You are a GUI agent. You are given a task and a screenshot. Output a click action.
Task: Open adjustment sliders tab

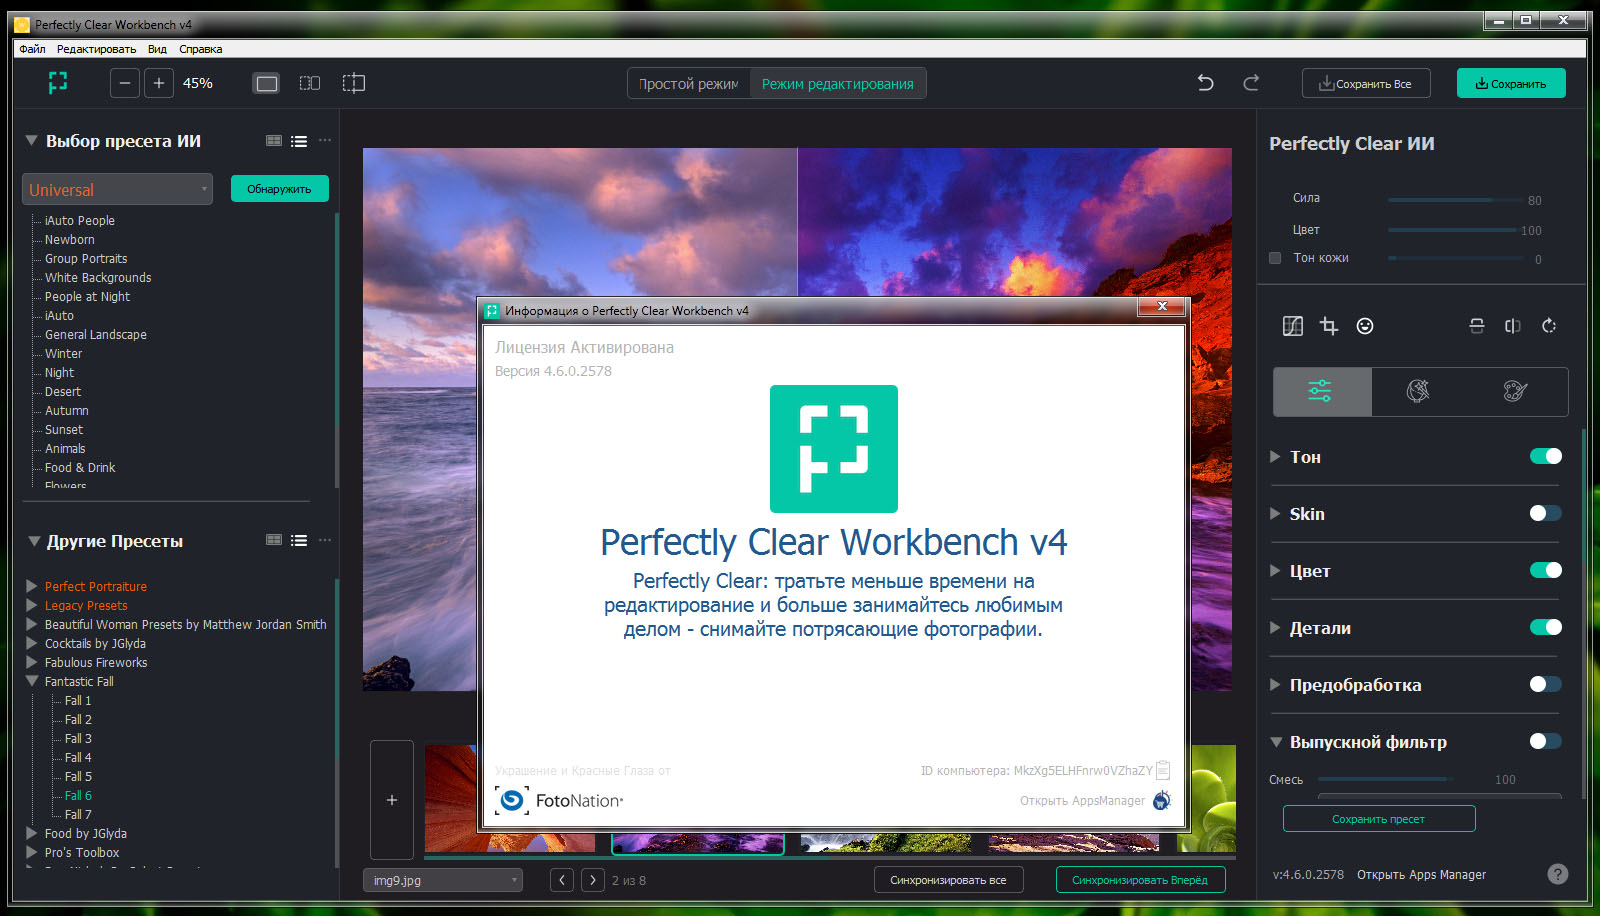click(1321, 391)
